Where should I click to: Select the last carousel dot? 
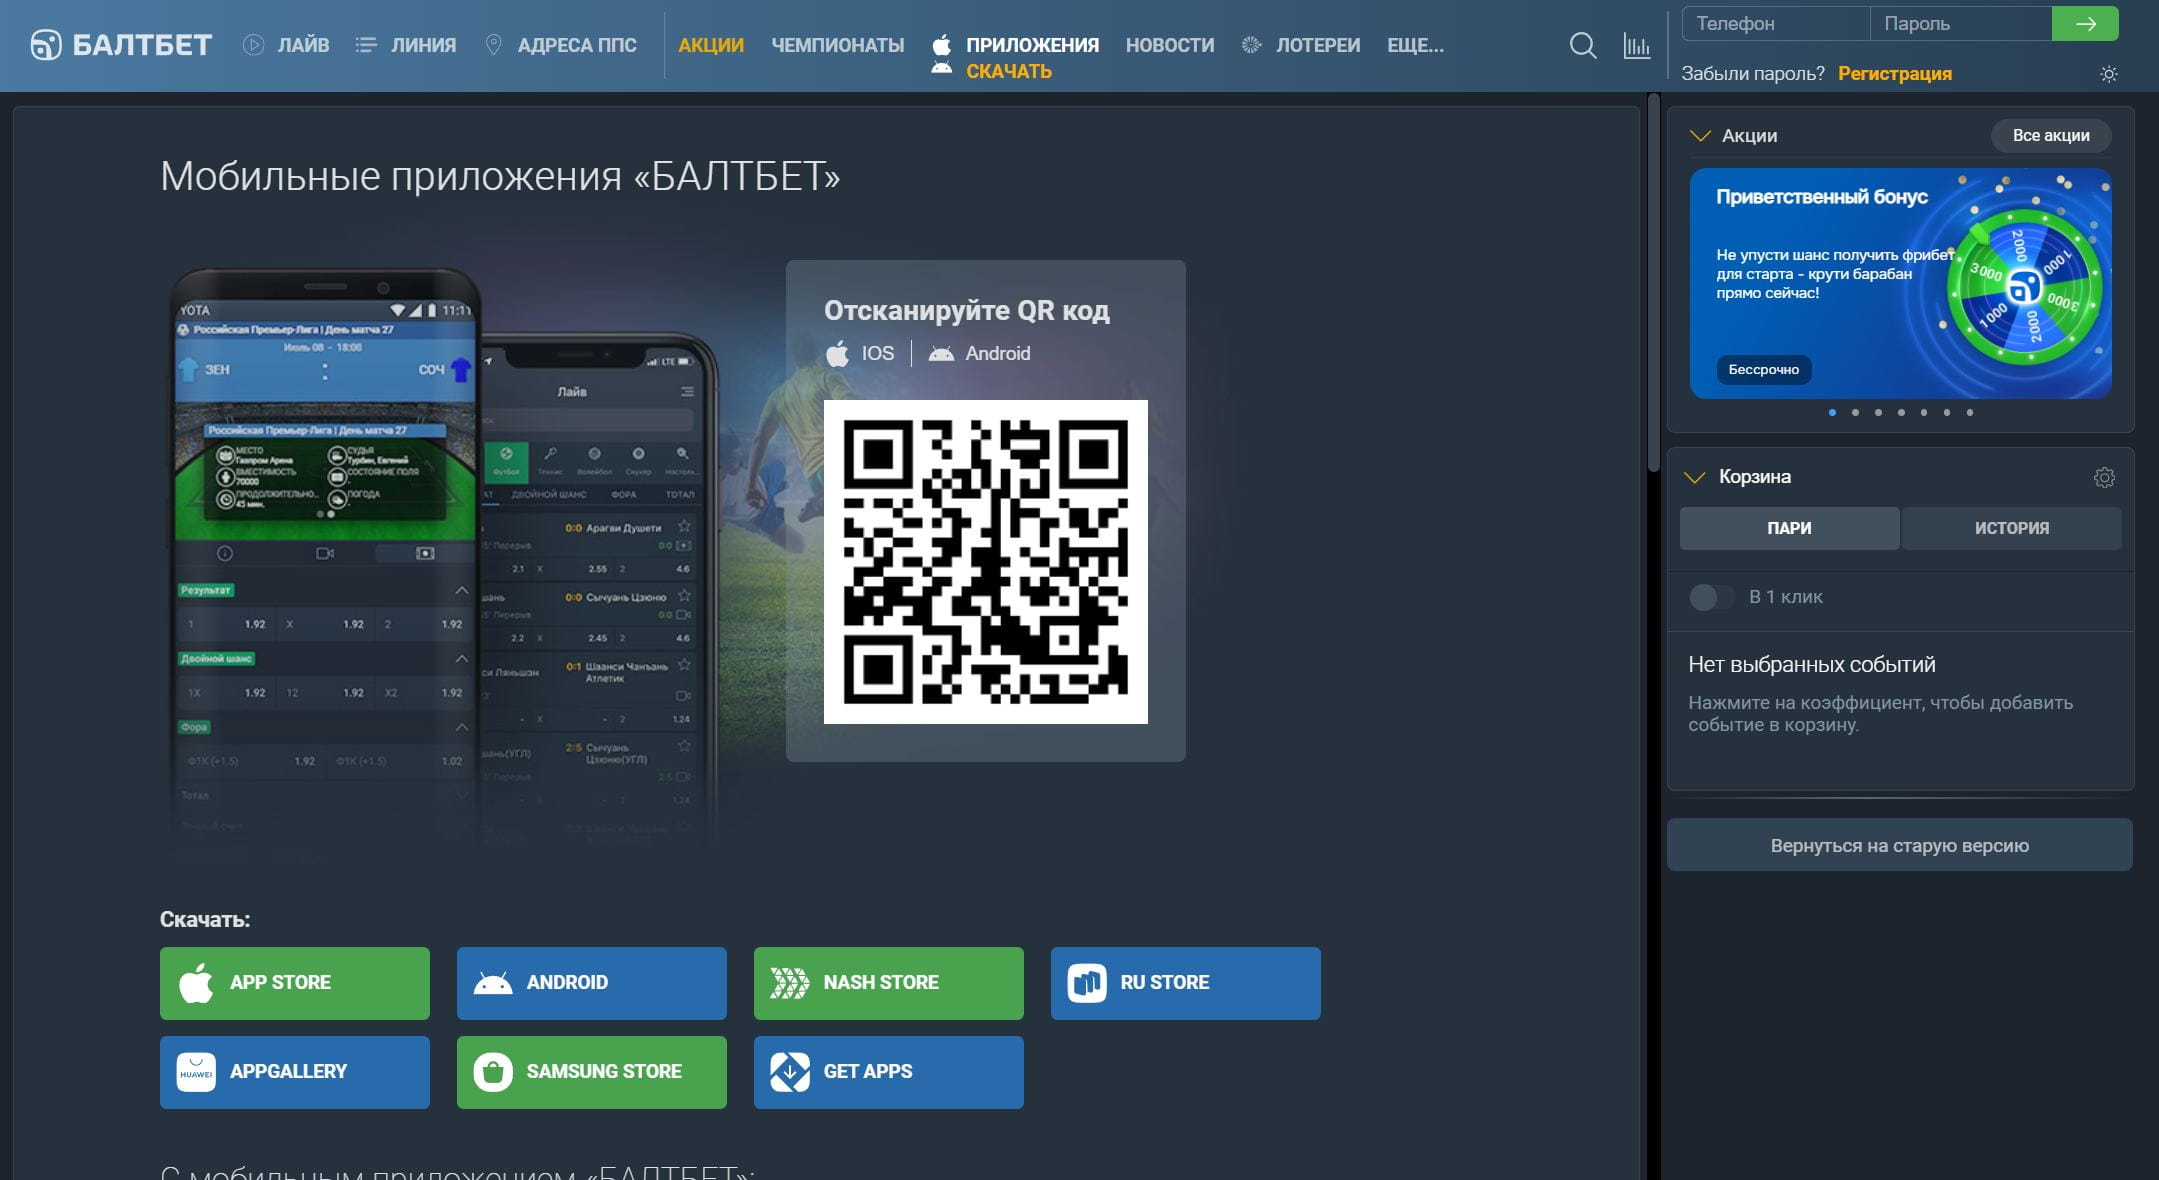pos(1970,413)
